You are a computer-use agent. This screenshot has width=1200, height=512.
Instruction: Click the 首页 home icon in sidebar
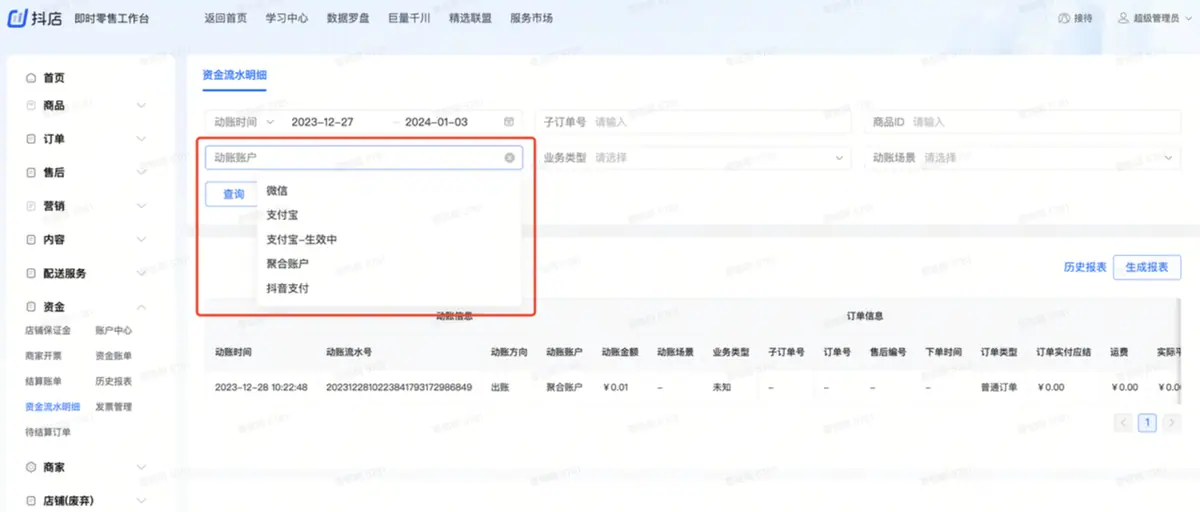31,78
